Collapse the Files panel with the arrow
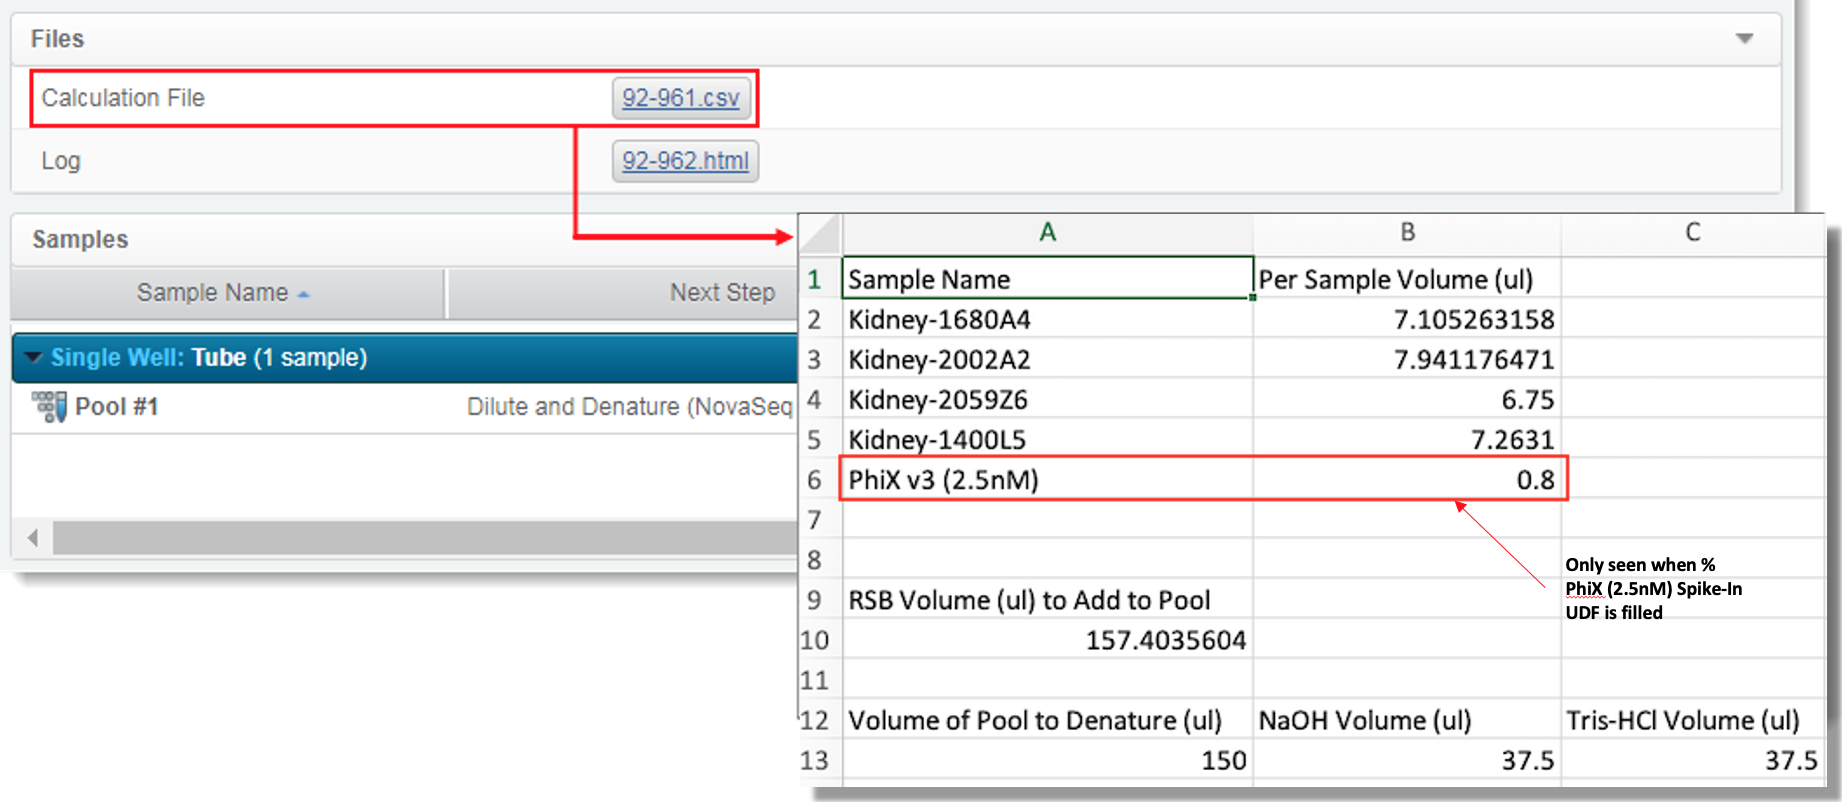Image resolution: width=1842 pixels, height=802 pixels. (1744, 39)
